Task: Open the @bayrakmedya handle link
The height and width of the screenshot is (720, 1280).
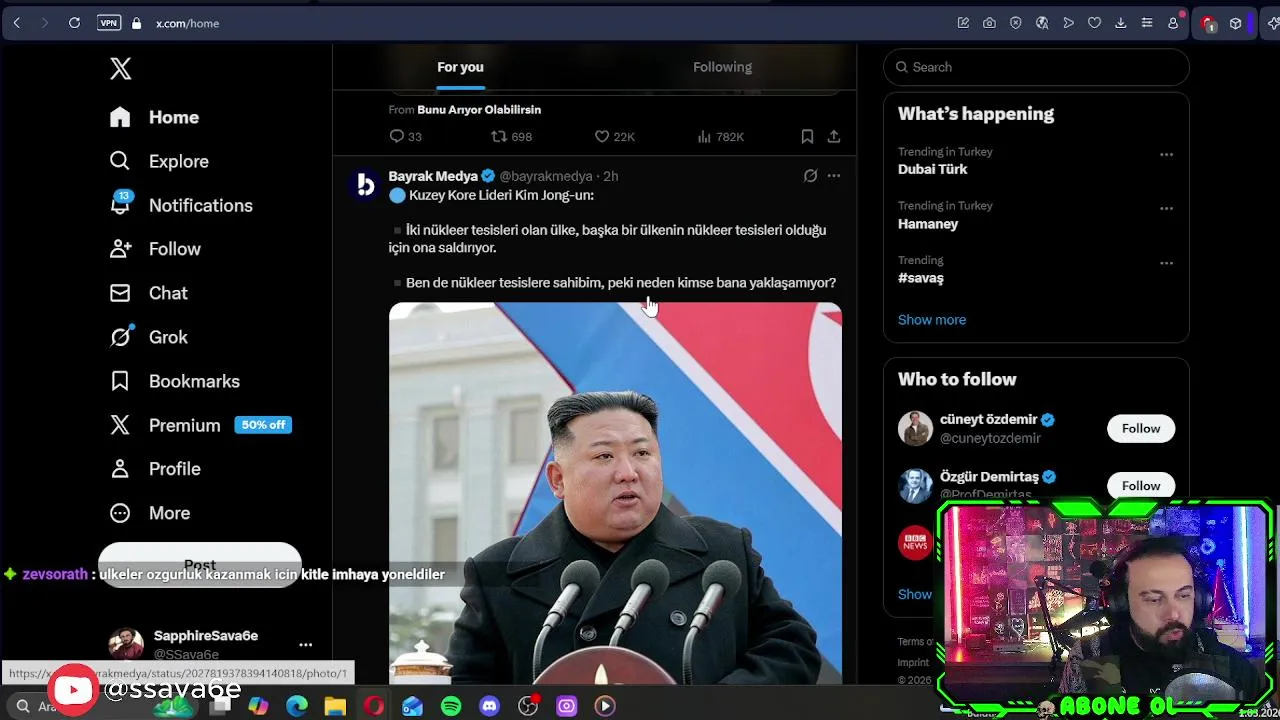Action: (x=546, y=176)
